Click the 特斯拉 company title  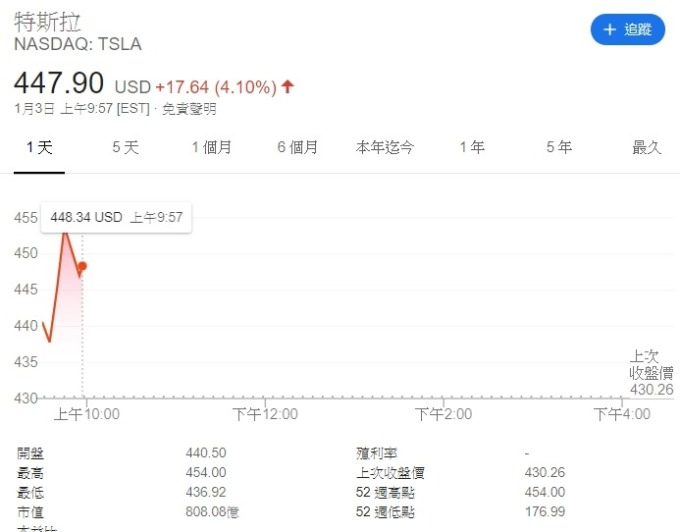pos(47,22)
